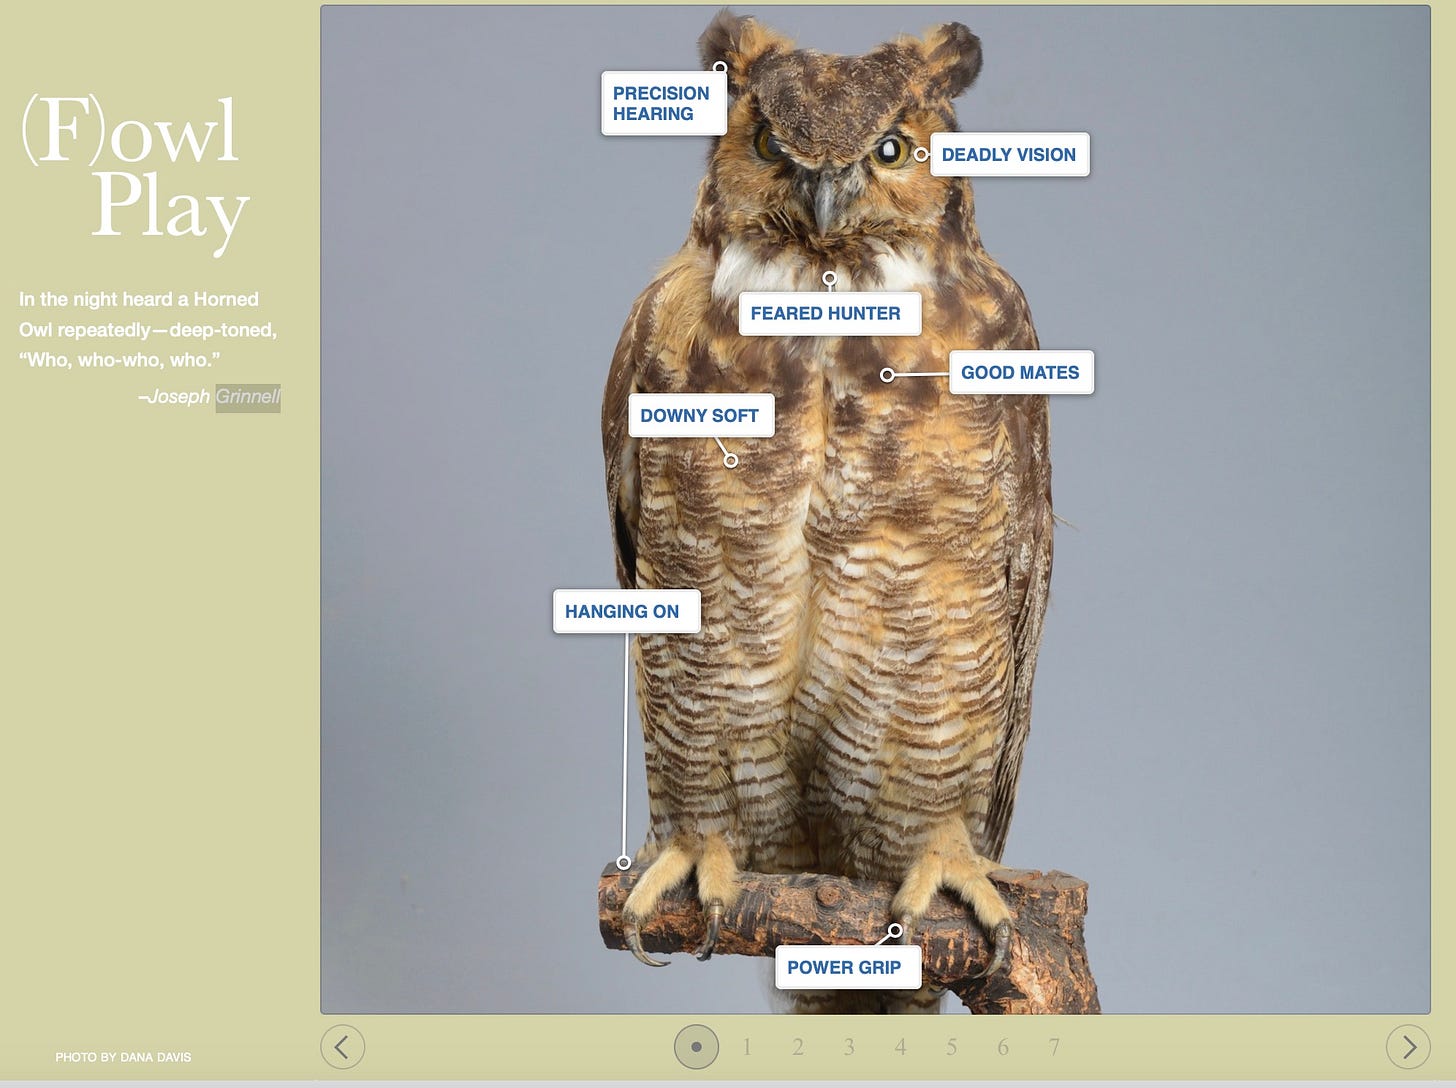Click the Power Grip hotspot dot near the talons
The width and height of the screenshot is (1456, 1088).
[x=895, y=931]
